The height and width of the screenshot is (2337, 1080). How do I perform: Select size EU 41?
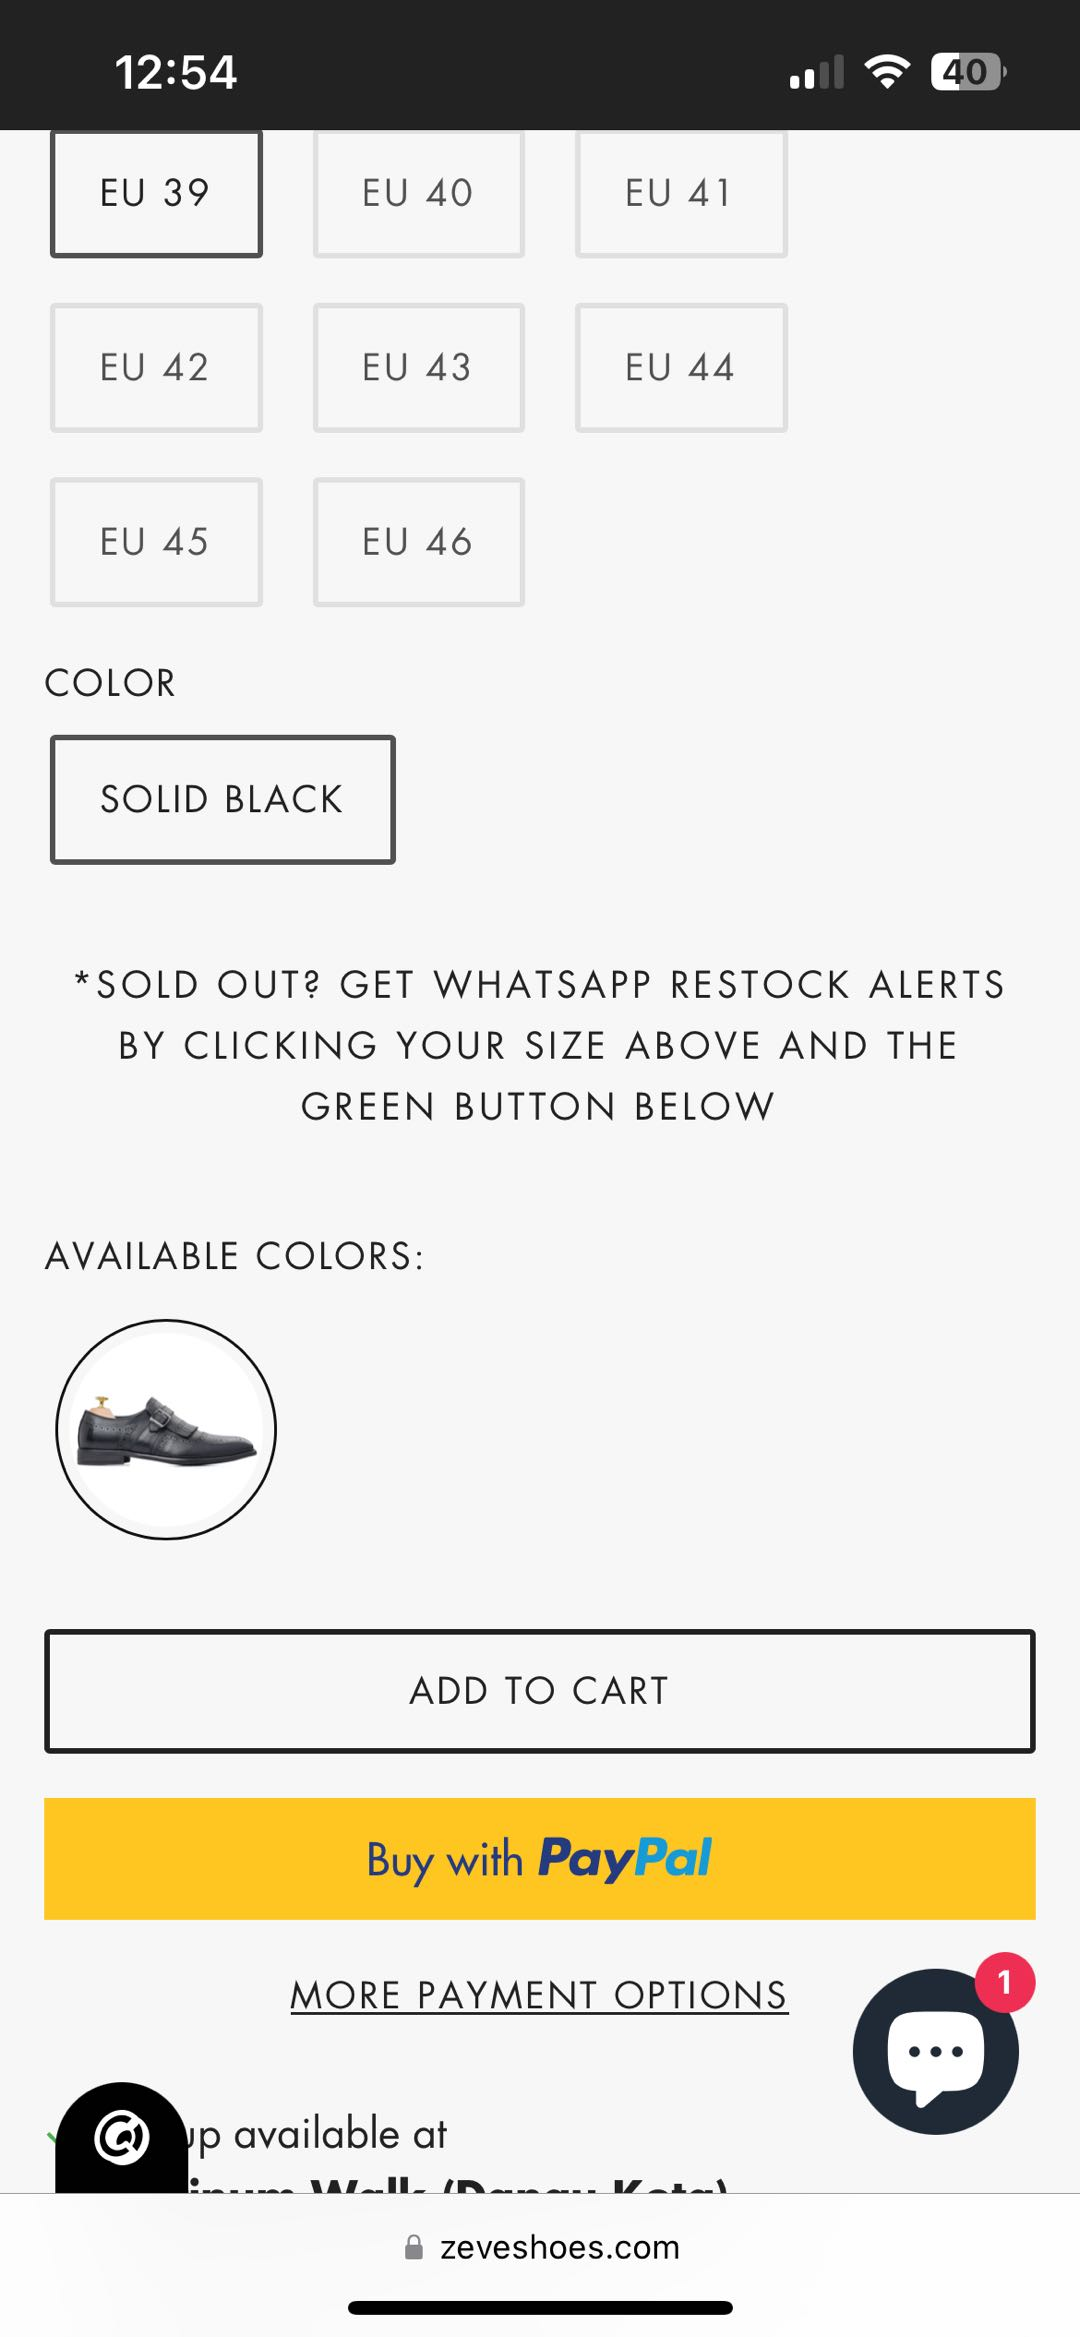pyautogui.click(x=681, y=193)
